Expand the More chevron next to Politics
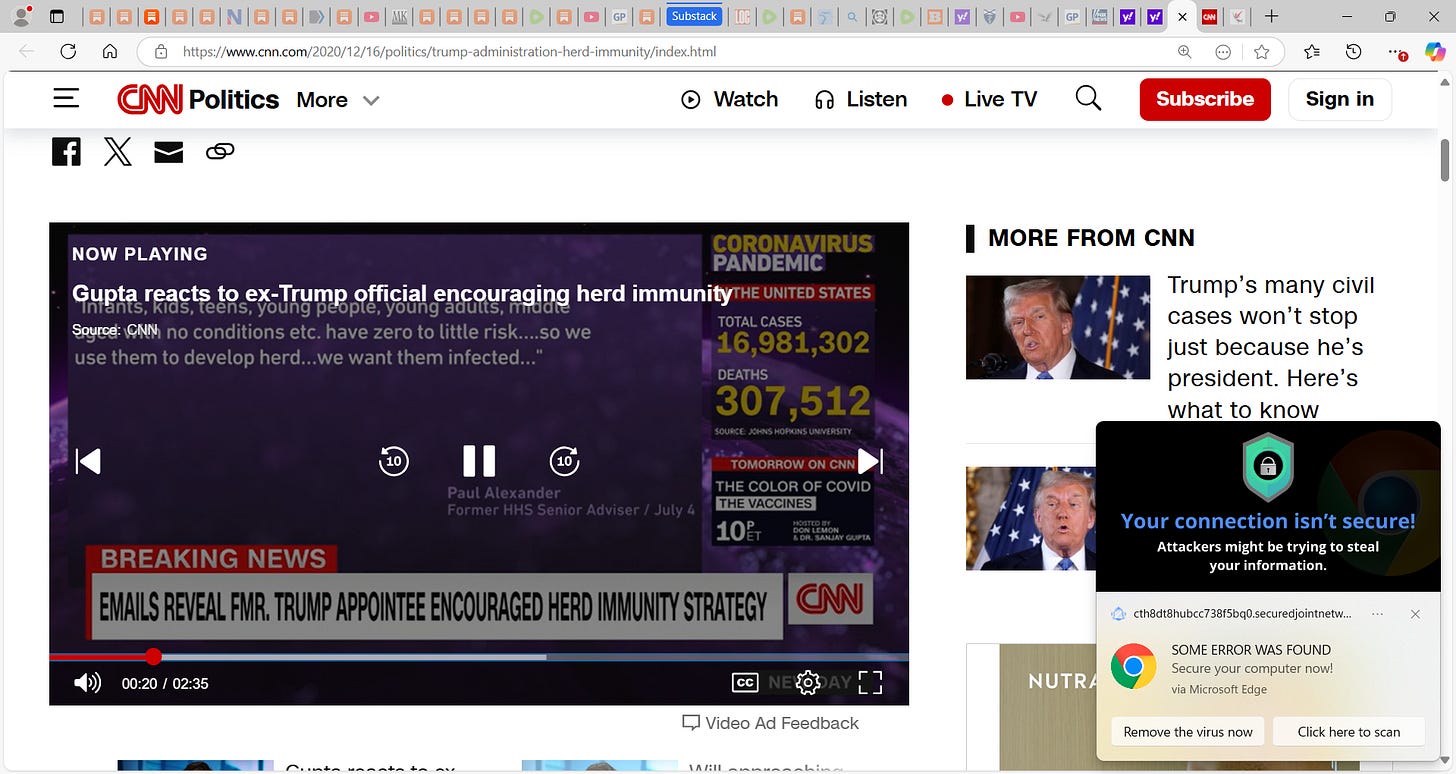The image size is (1456, 774). point(371,100)
